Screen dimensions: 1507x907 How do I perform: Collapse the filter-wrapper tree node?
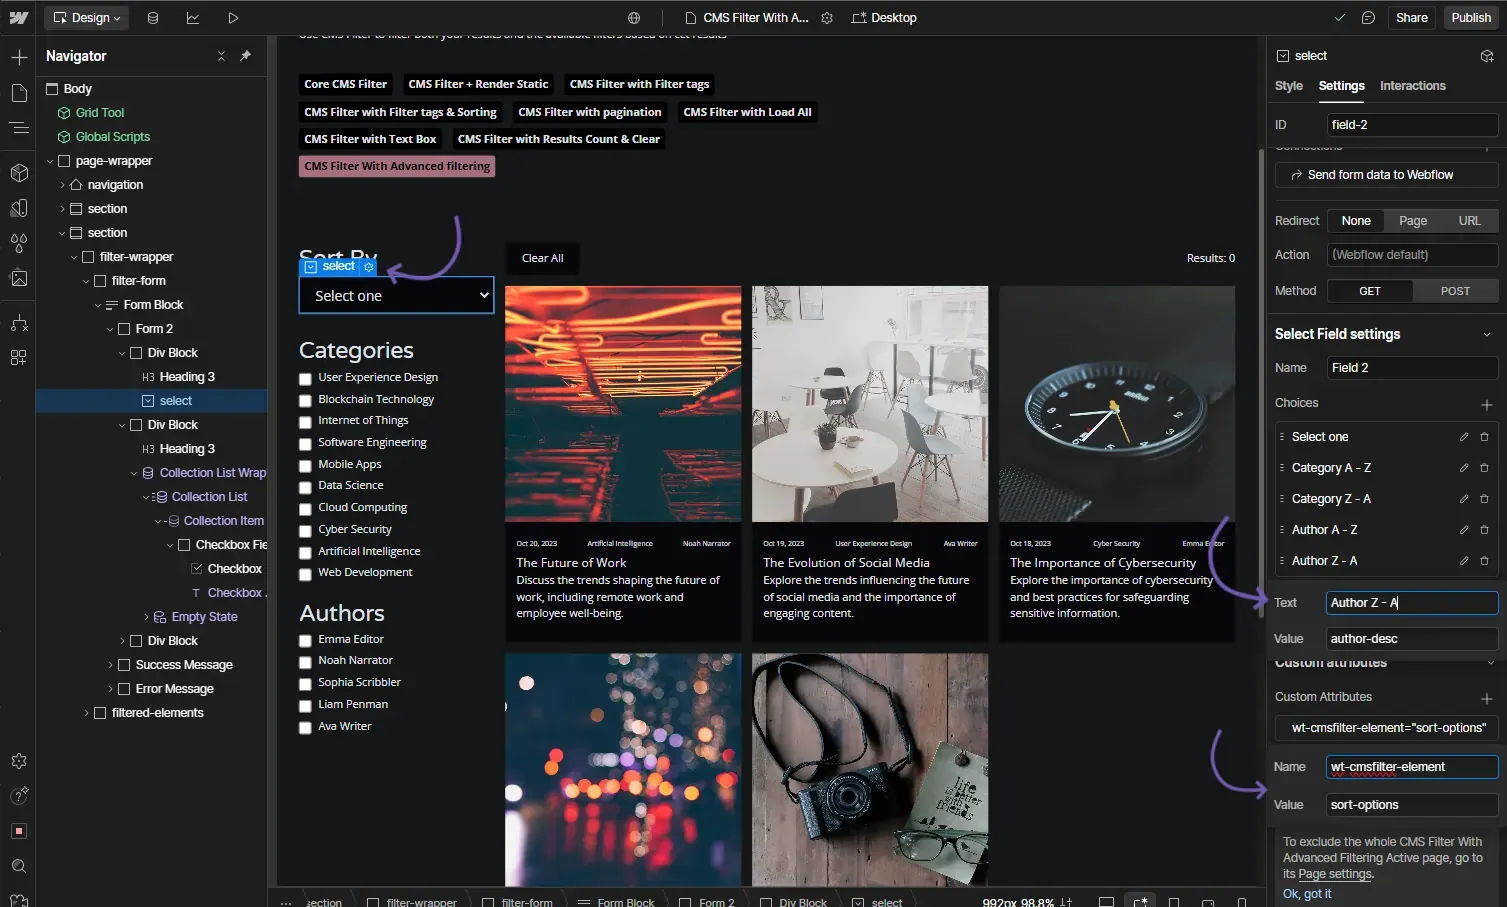click(x=74, y=257)
